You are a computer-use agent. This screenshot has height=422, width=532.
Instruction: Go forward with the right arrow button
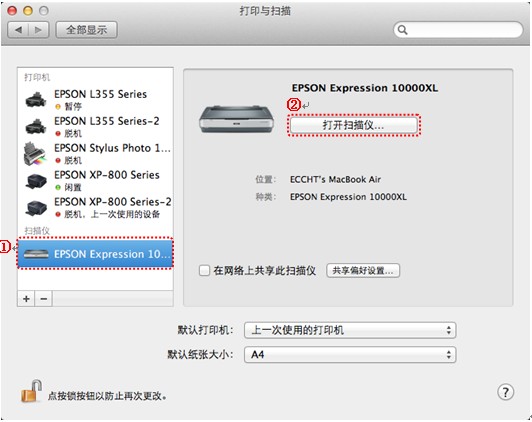coord(39,30)
